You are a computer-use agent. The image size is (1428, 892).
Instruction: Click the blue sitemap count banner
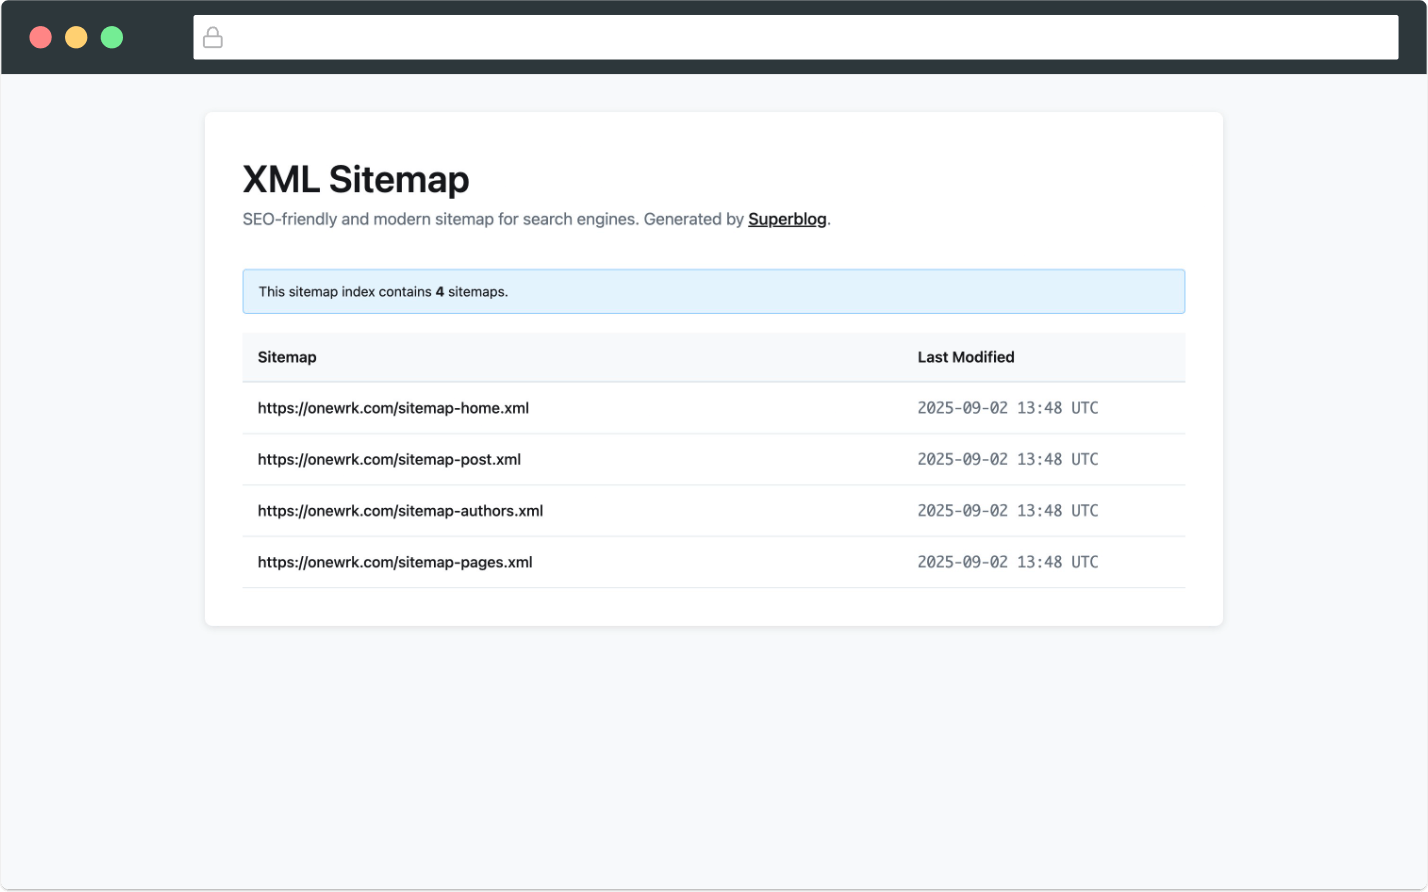[713, 291]
